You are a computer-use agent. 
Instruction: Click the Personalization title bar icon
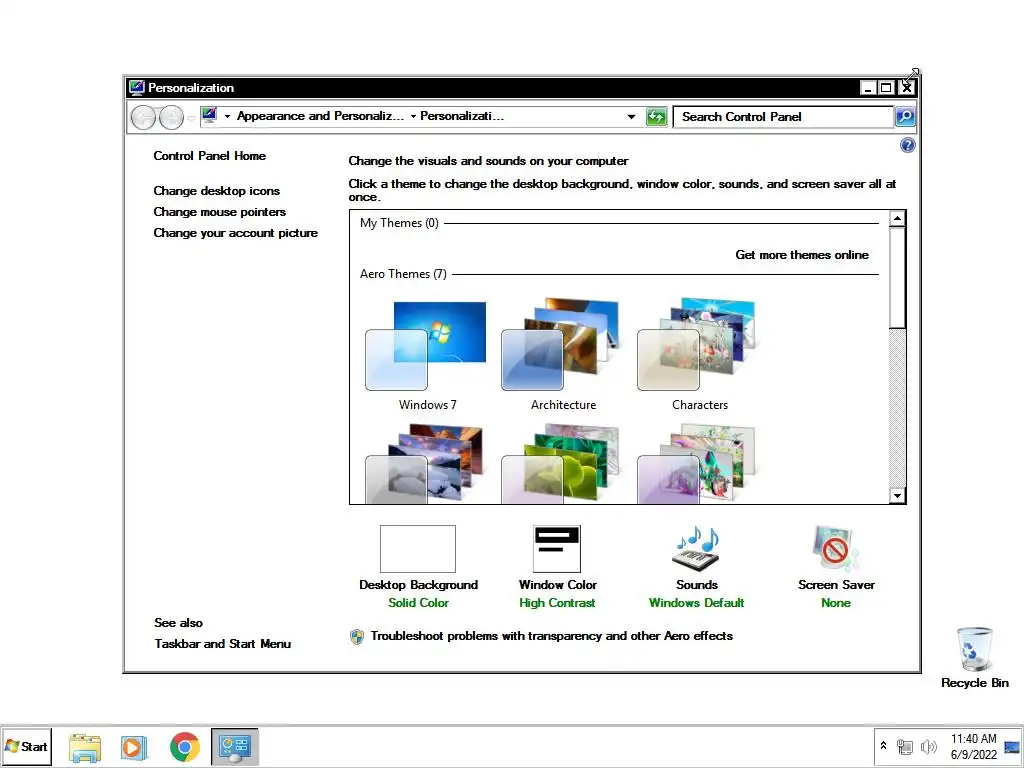pyautogui.click(x=136, y=88)
